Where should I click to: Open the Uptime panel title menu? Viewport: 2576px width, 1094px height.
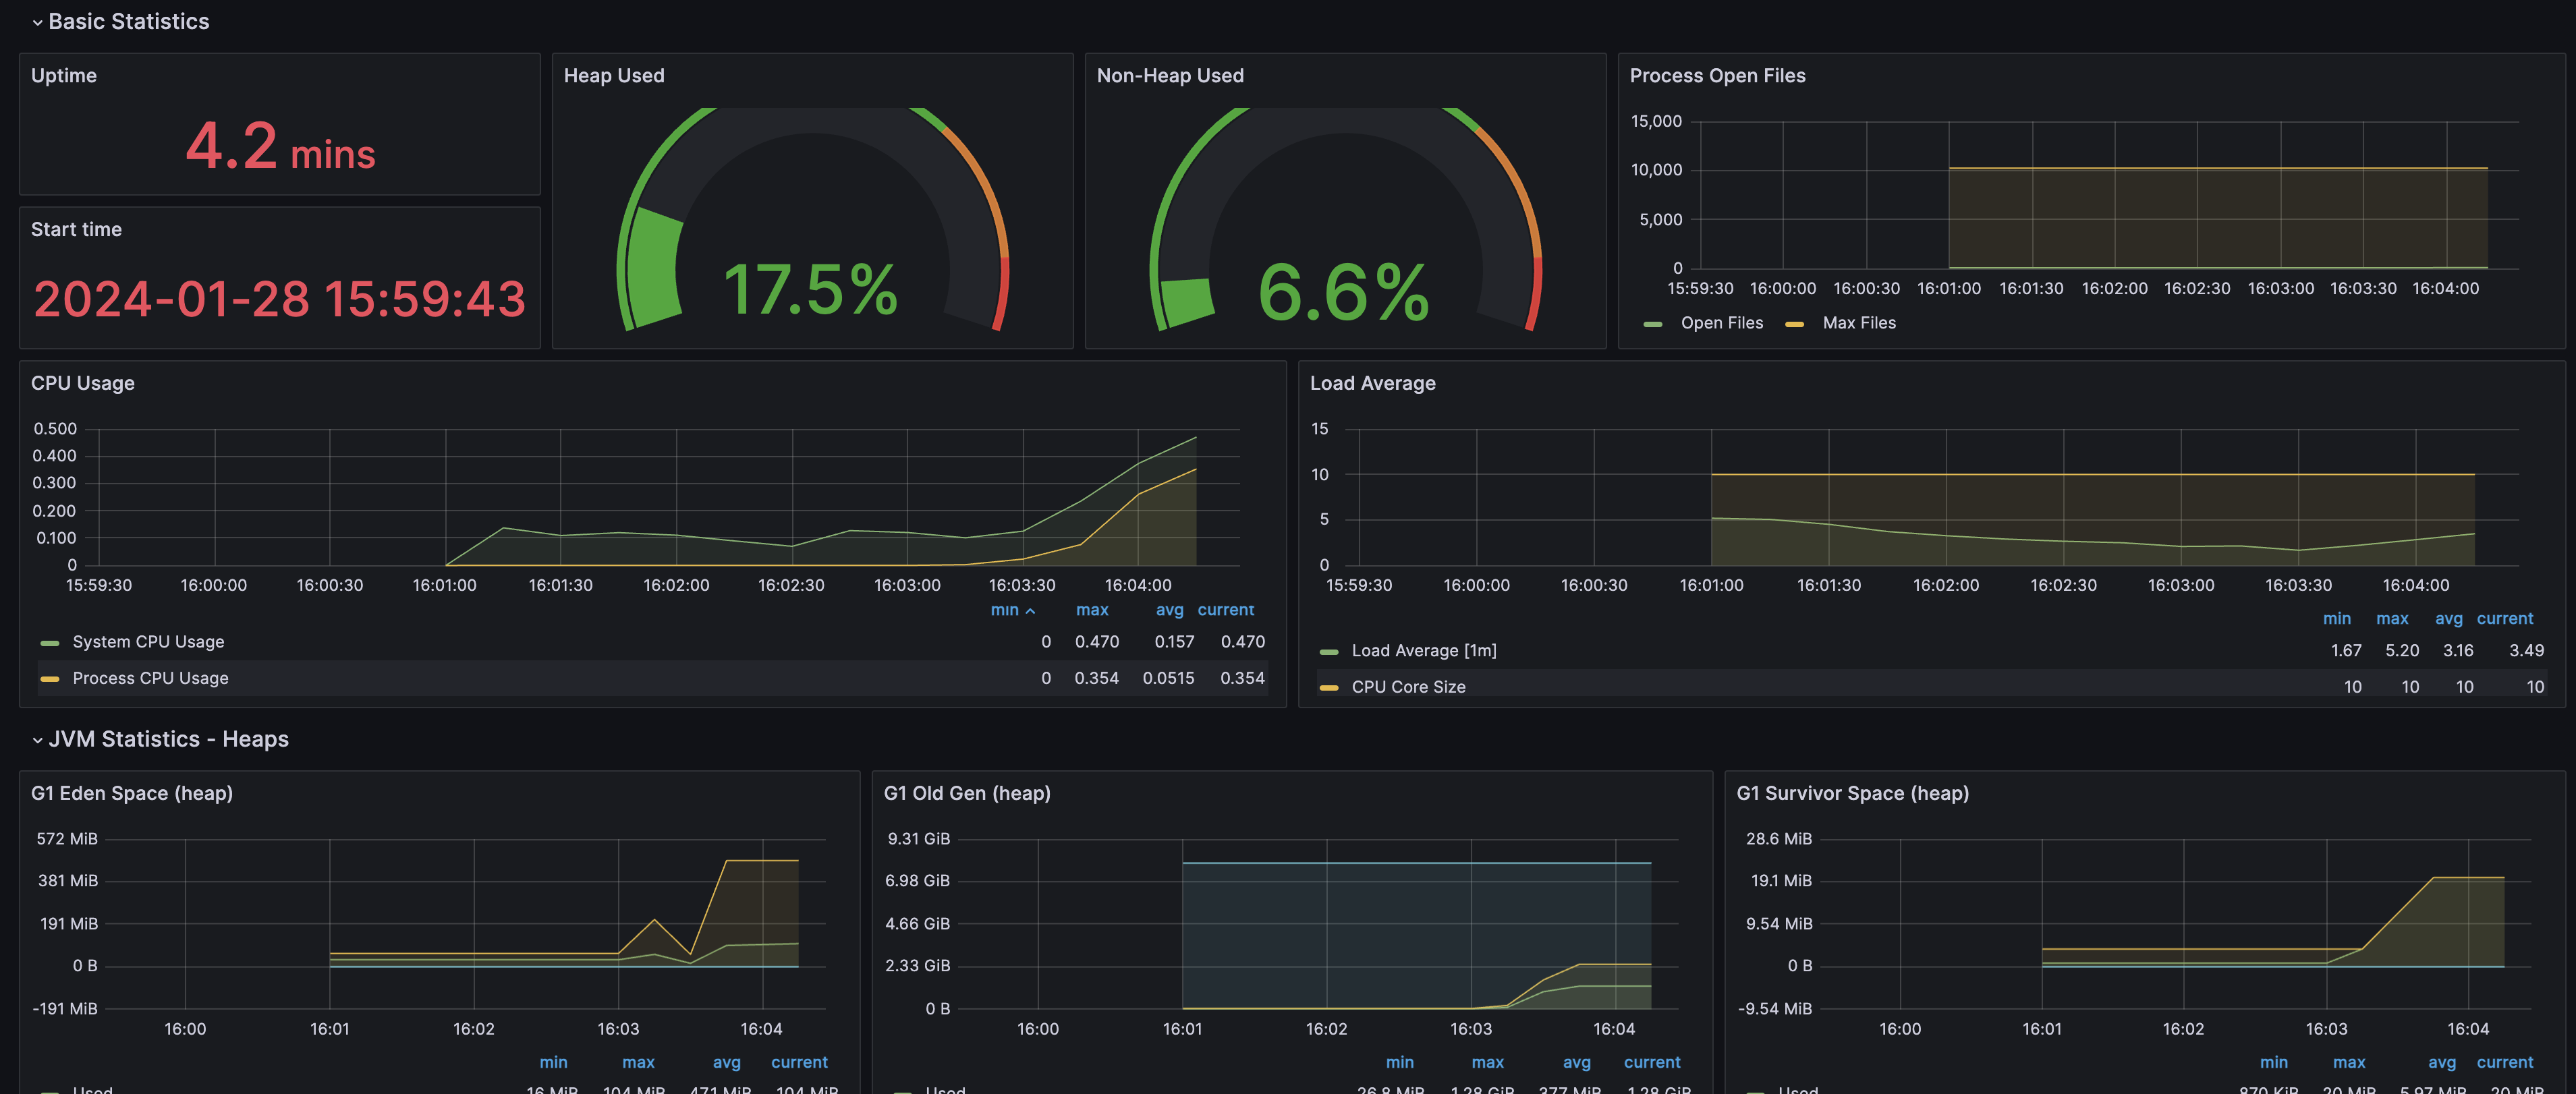click(64, 76)
